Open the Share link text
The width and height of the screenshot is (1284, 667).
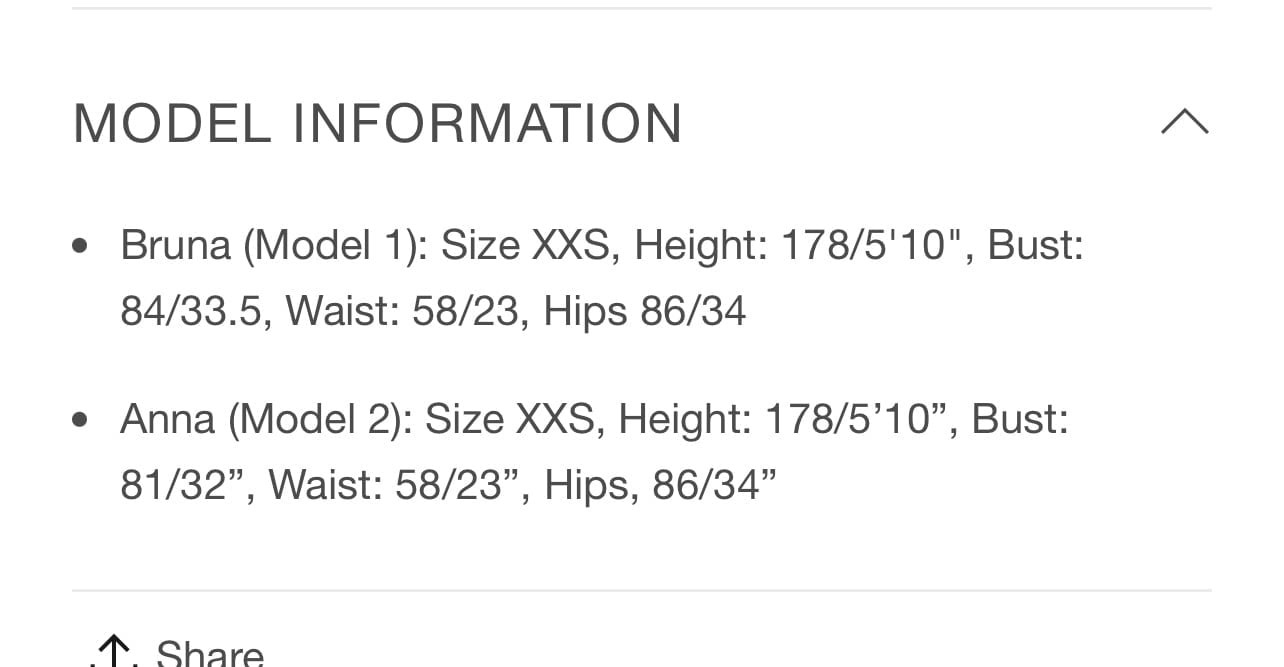click(x=210, y=654)
